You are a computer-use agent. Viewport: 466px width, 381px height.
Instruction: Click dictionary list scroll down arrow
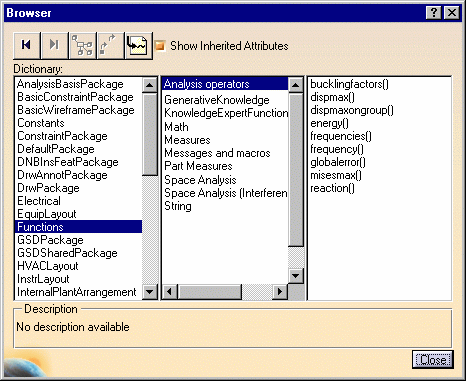150,292
